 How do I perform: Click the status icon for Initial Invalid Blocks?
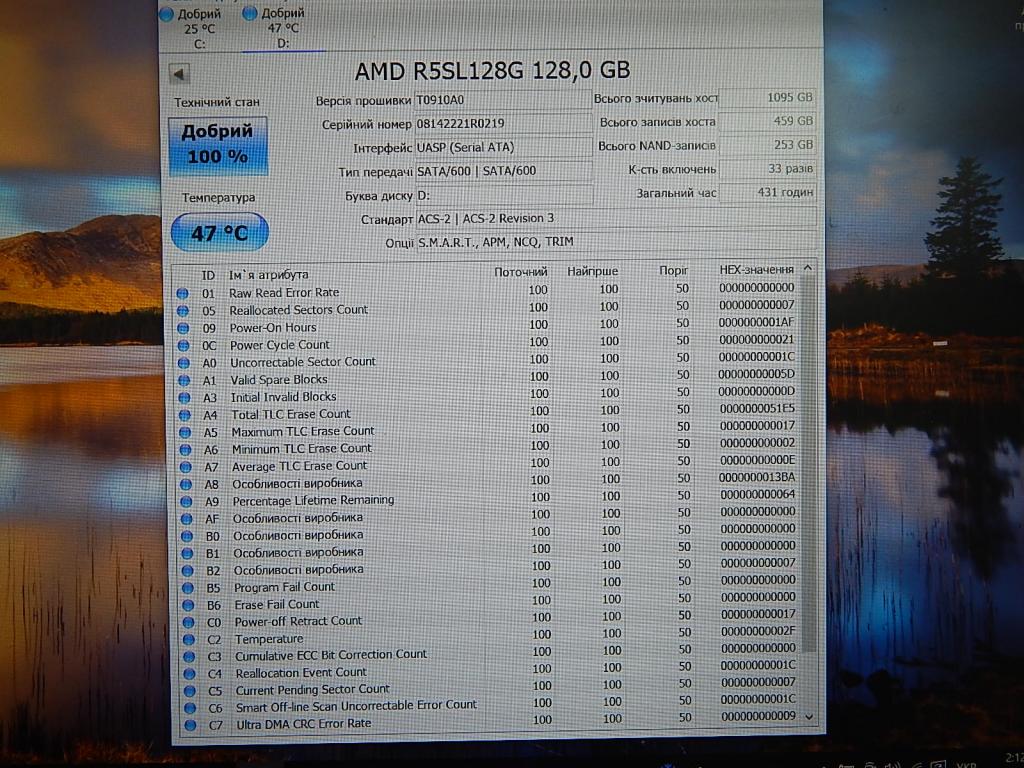[184, 398]
